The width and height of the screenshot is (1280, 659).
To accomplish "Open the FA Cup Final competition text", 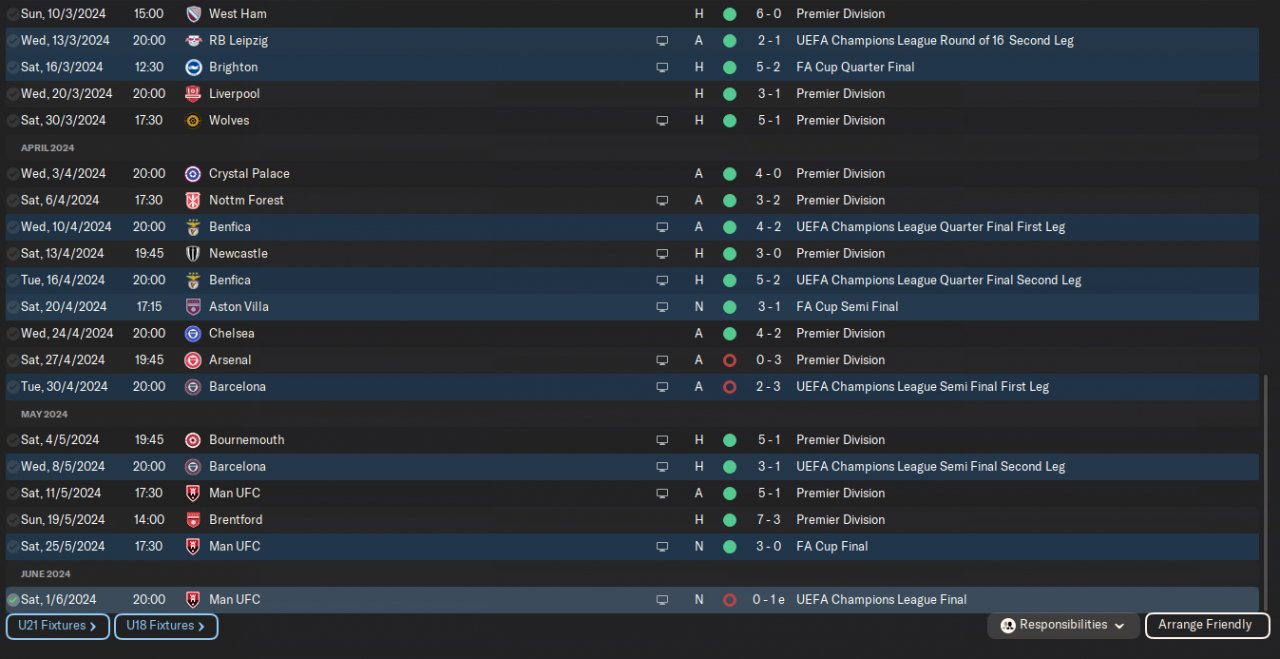I will pos(831,547).
